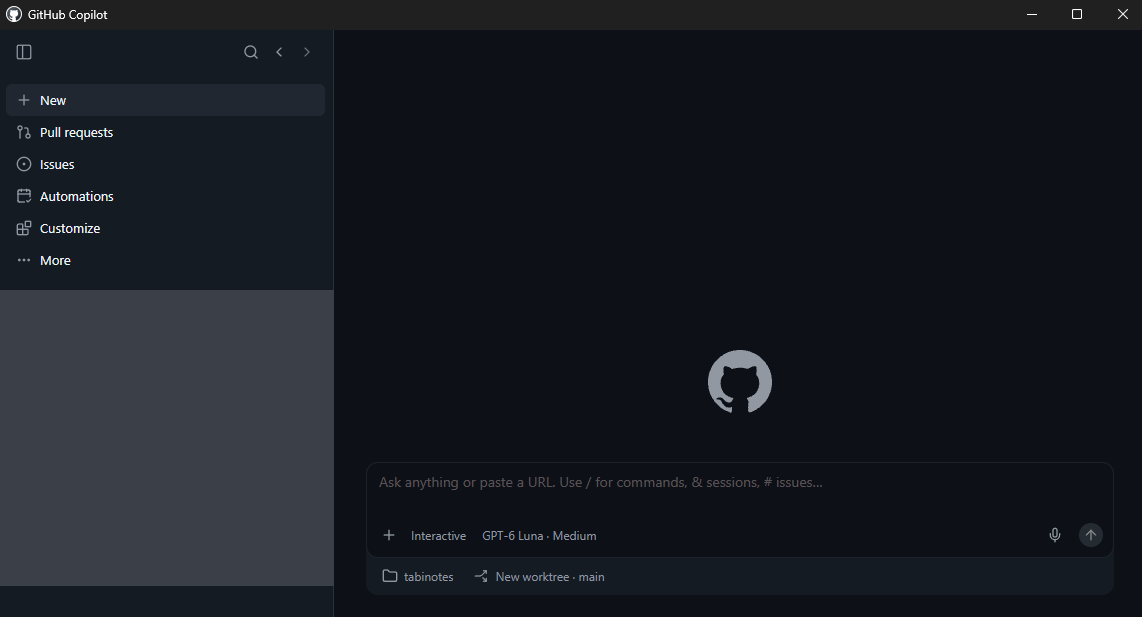Maximize the GitHub Copilot window
The height and width of the screenshot is (617, 1142).
1076,15
